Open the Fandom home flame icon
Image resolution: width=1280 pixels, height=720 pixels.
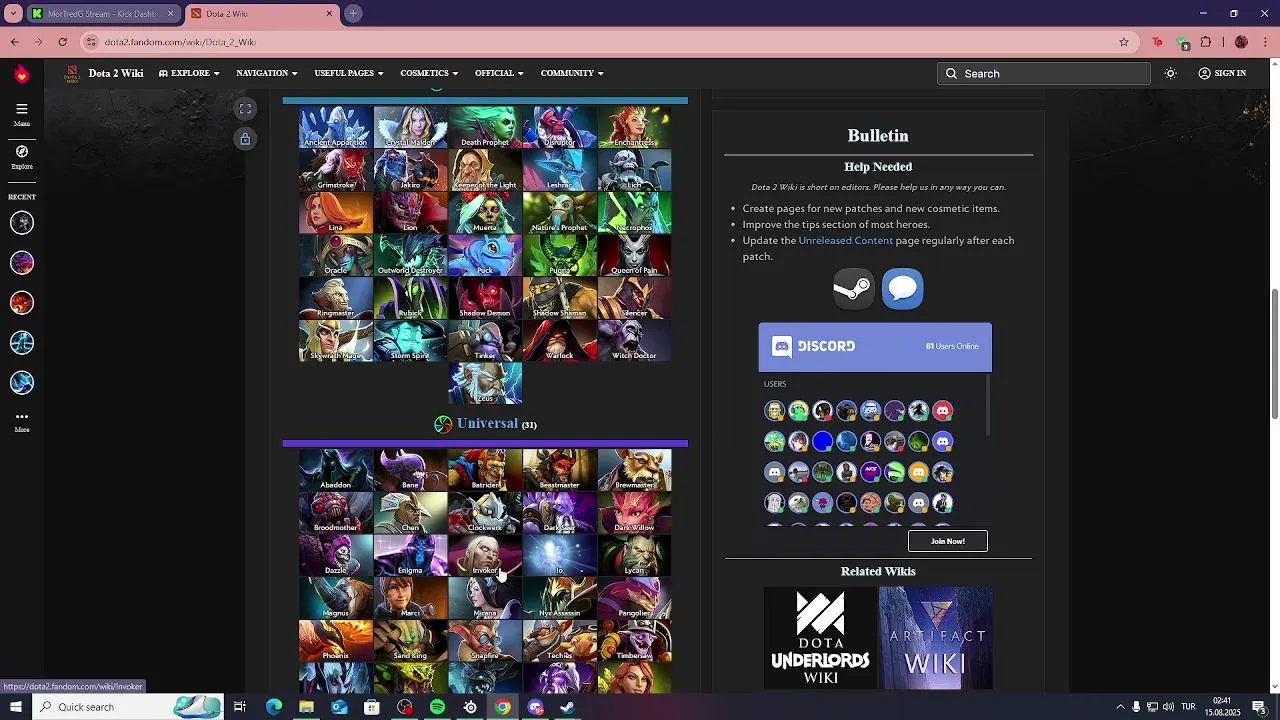21,73
